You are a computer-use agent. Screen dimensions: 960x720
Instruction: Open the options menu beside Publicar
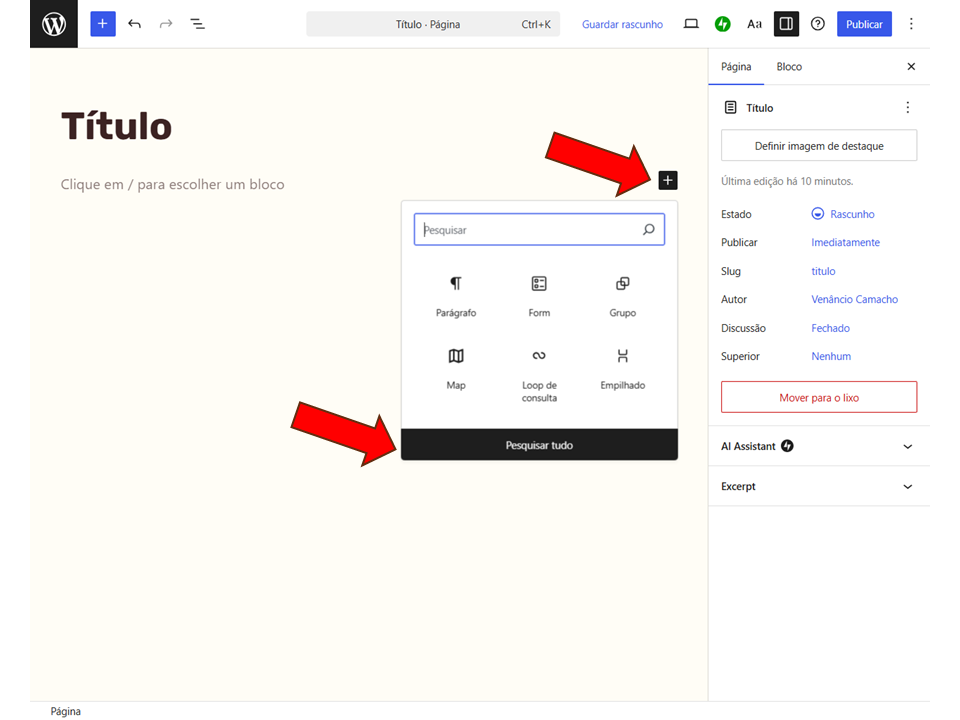click(x=910, y=24)
